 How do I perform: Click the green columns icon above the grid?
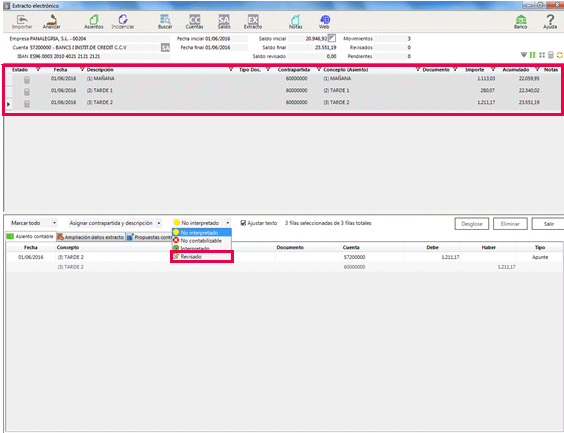click(533, 55)
